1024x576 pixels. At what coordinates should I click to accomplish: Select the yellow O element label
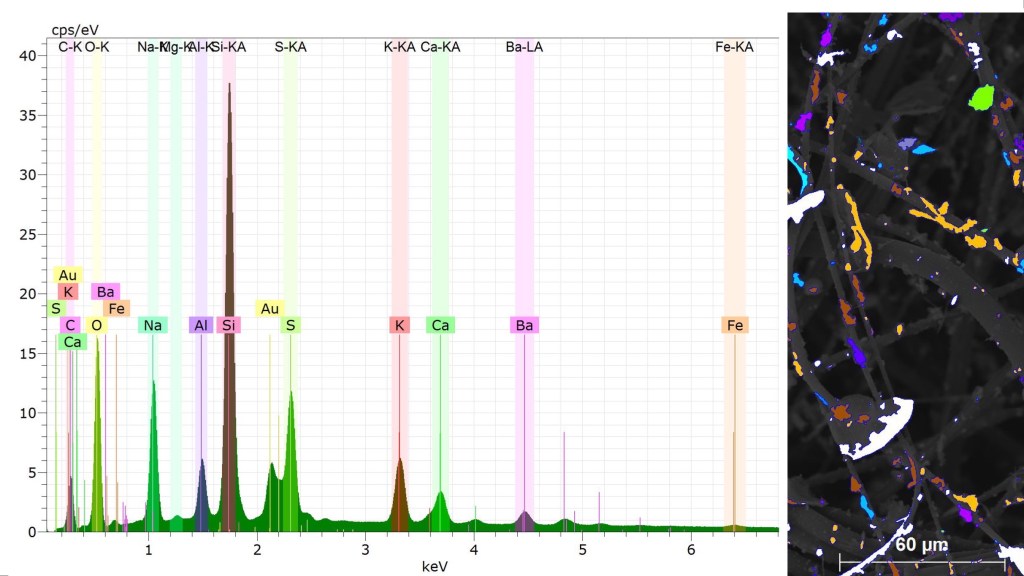pyautogui.click(x=96, y=325)
